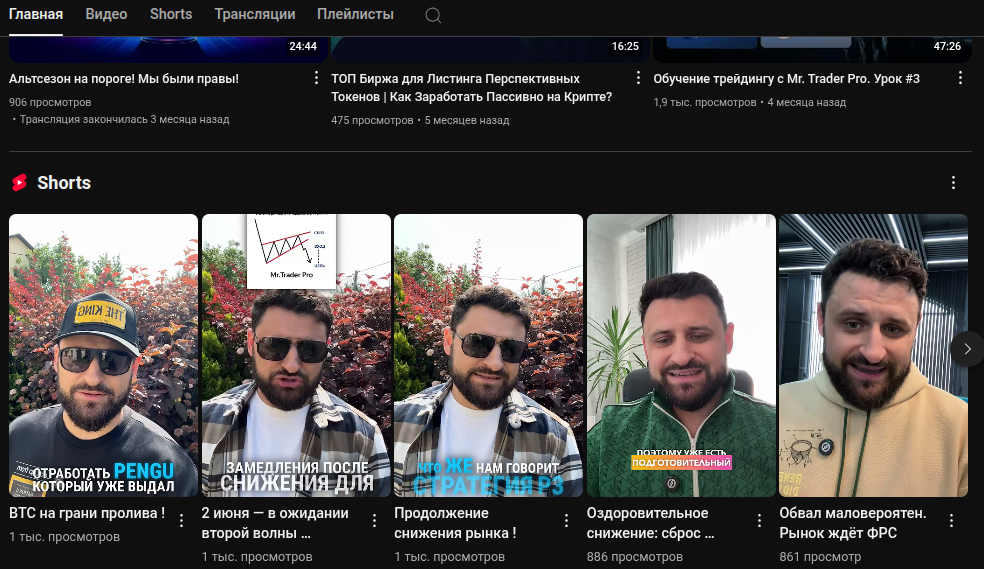Click 'Трансляция закончилась 3 месяца назад' text
This screenshot has height=569, width=984.
point(124,119)
